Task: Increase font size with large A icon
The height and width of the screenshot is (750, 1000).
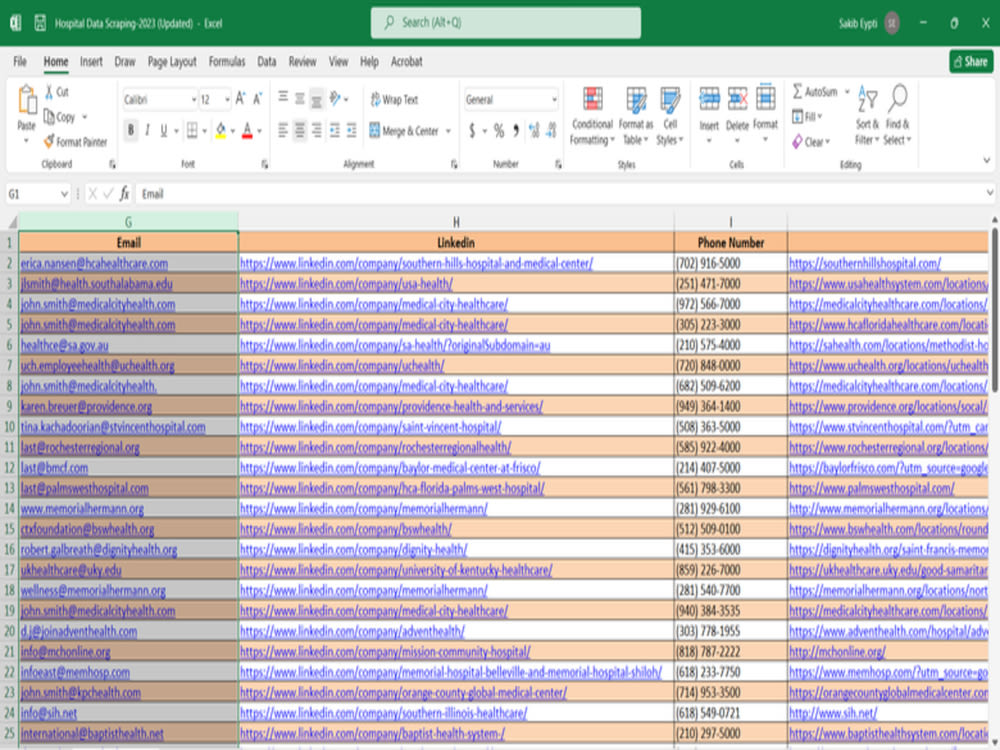Action: 240,99
